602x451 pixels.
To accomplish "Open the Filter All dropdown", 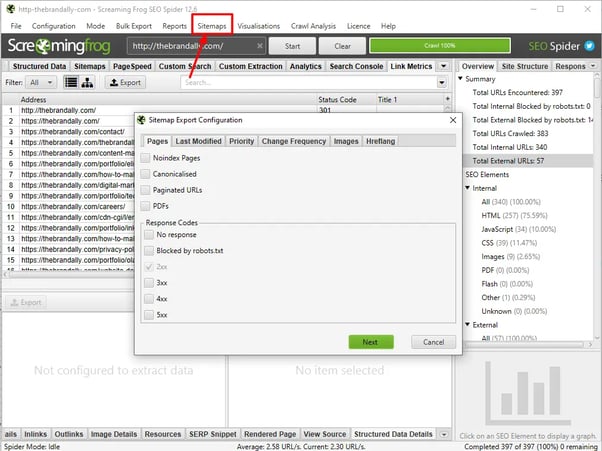I will point(41,82).
